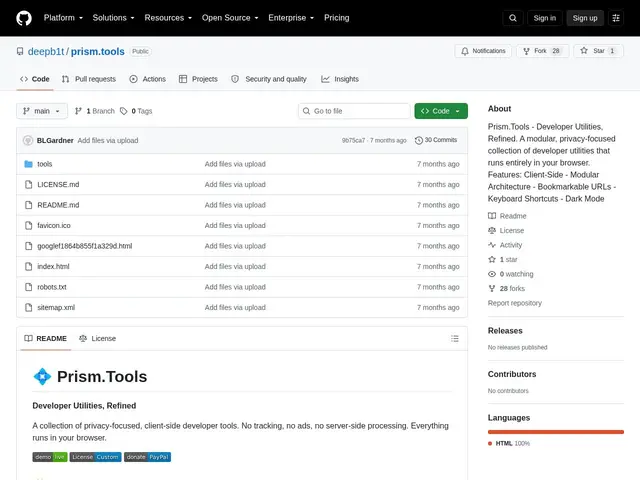Click the donate PayPal badge
This screenshot has height=480, width=640.
point(147,457)
